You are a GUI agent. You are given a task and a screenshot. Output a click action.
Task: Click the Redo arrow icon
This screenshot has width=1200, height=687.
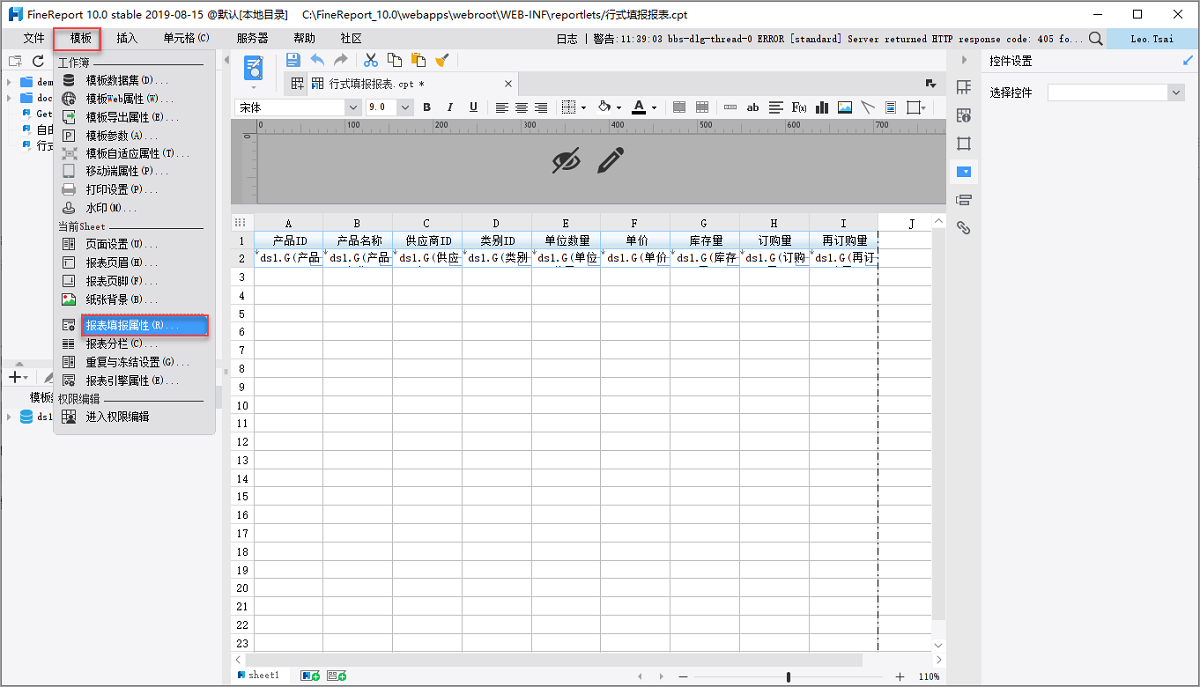(341, 60)
